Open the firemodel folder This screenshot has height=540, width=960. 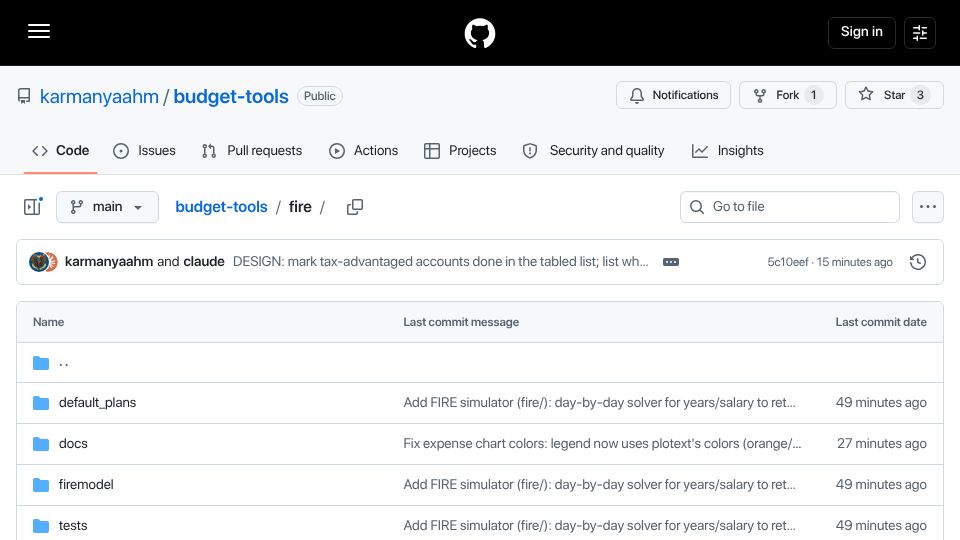coord(86,485)
